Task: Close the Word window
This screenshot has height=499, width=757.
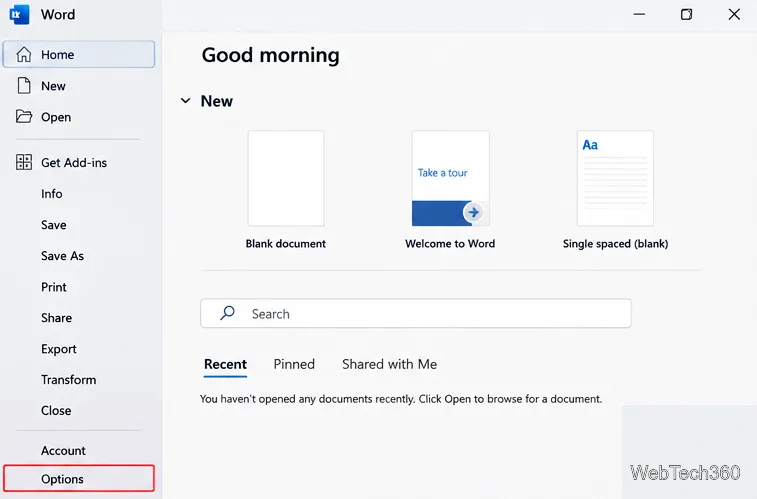Action: point(734,14)
